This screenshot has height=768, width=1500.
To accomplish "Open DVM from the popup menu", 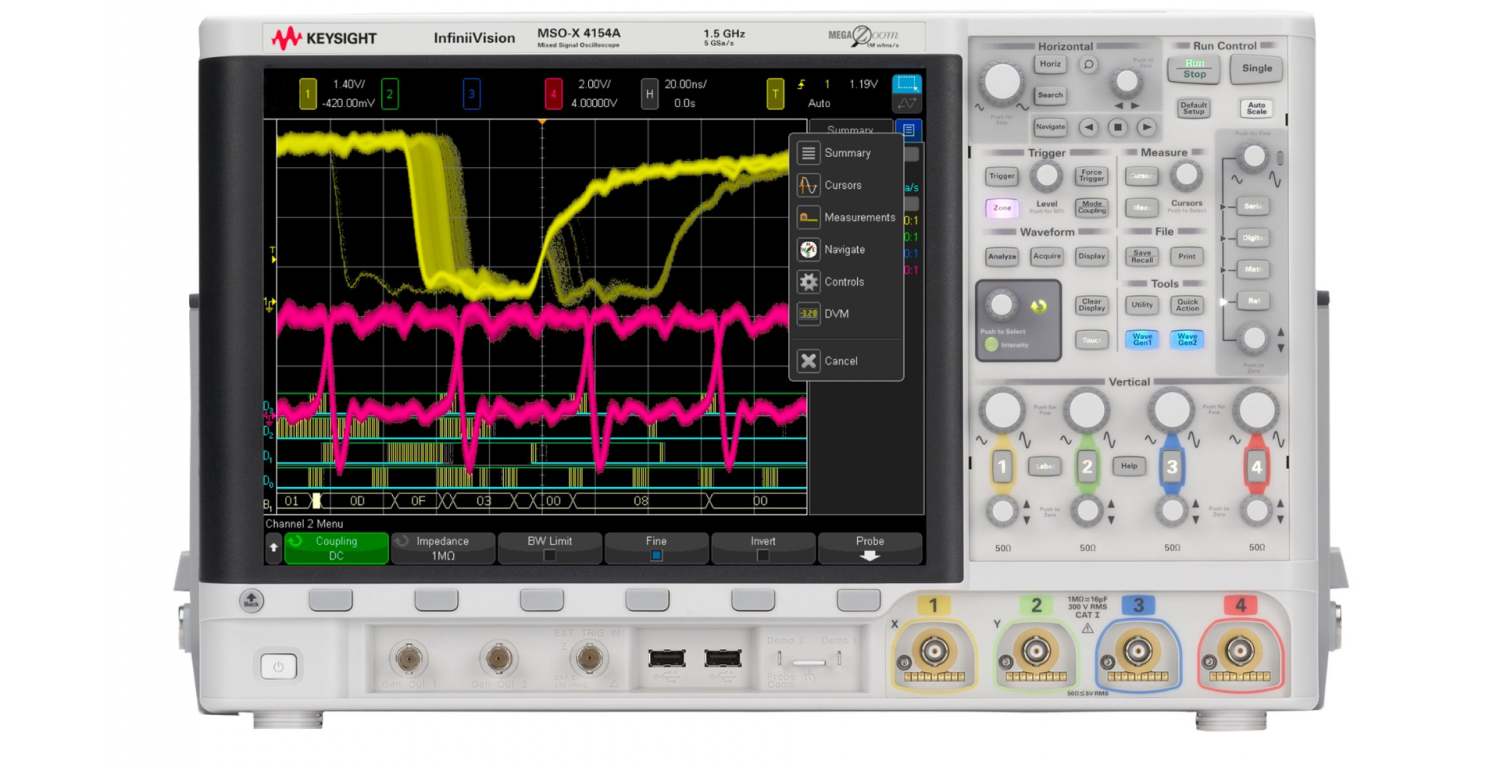I will point(846,314).
